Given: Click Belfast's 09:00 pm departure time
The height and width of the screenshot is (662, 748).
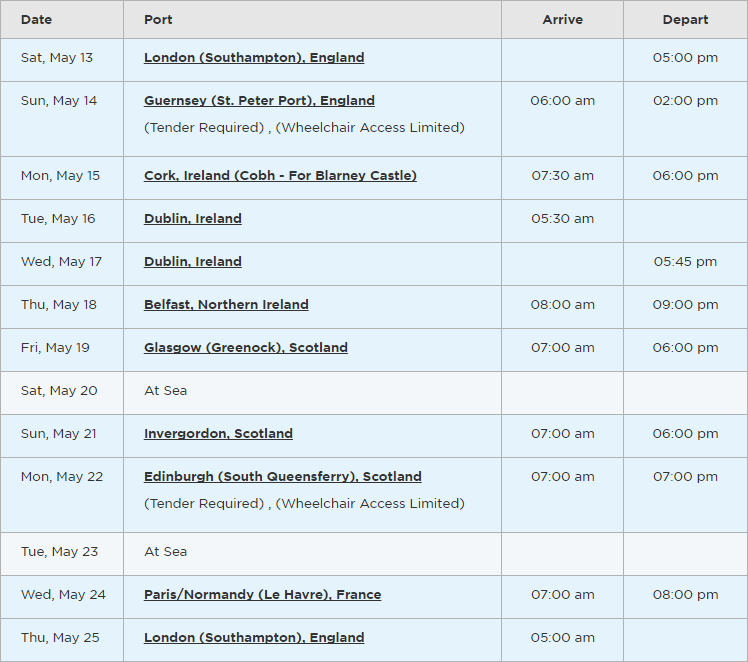Looking at the screenshot, I should [x=685, y=305].
